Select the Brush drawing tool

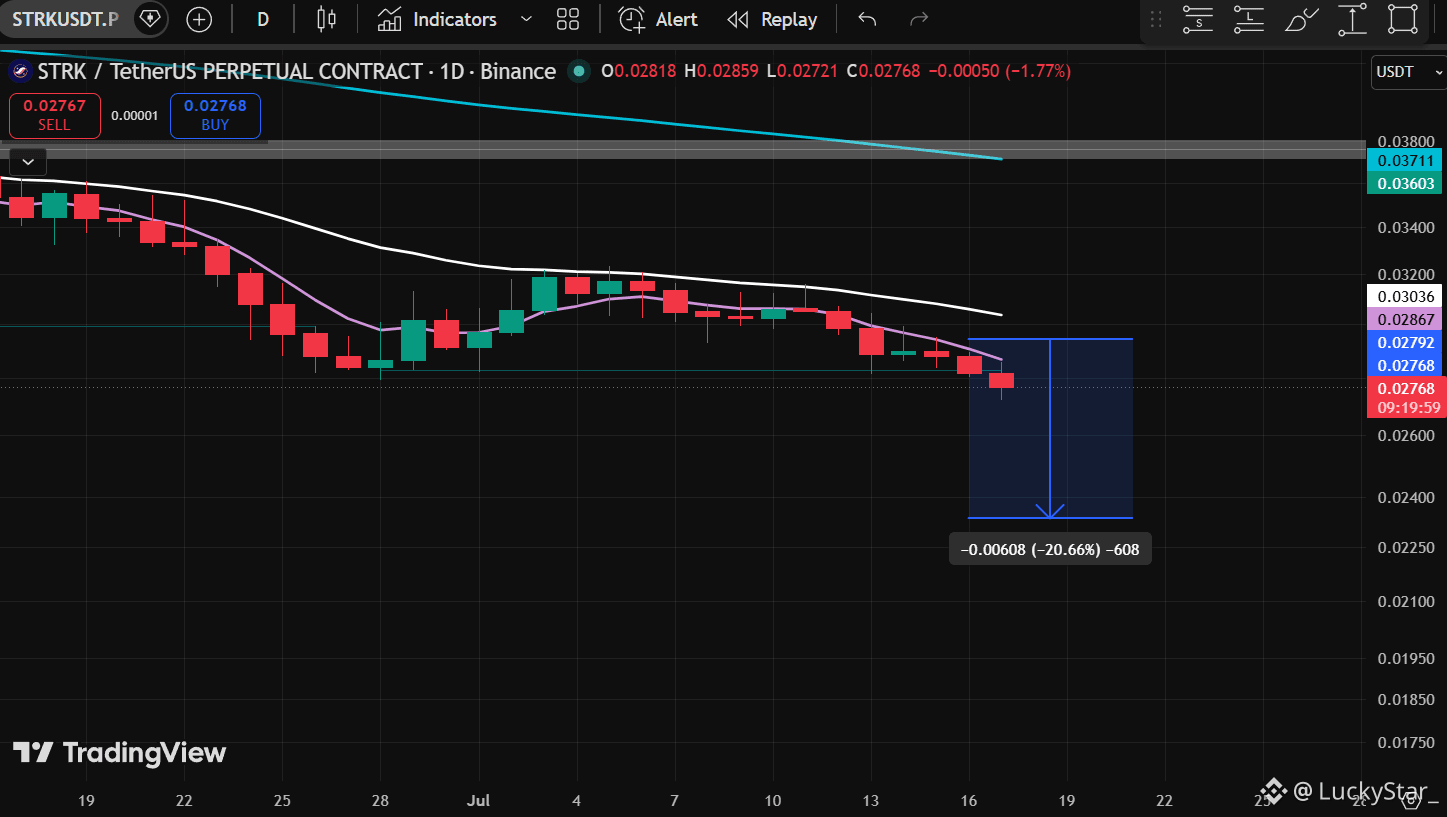[1301, 19]
